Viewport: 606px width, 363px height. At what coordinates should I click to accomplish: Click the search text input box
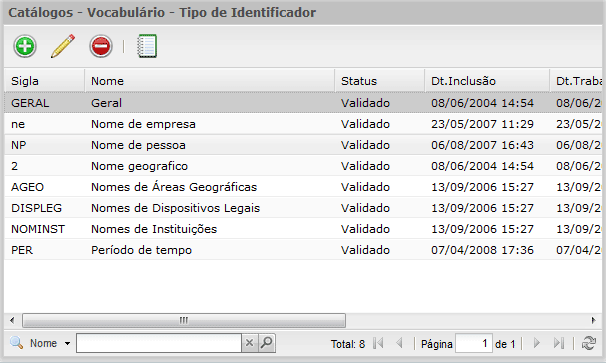click(x=159, y=343)
